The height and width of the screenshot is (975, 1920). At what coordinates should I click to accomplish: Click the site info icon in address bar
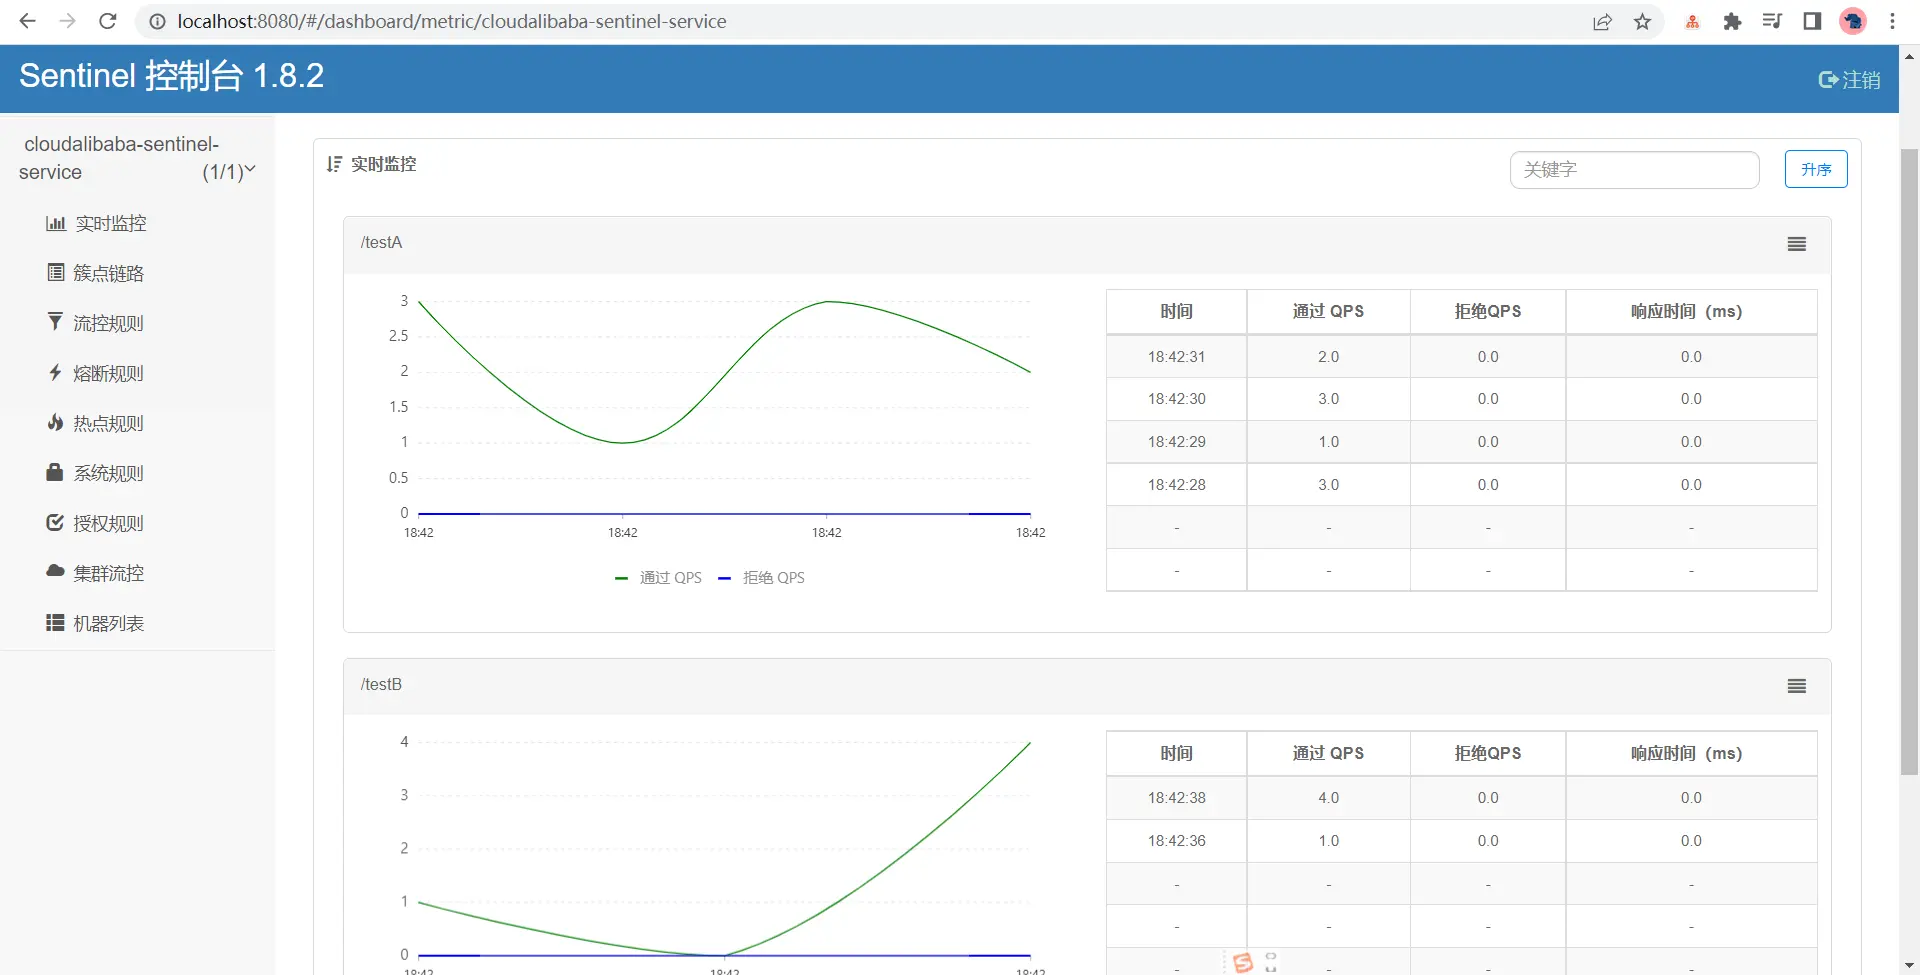coord(157,21)
